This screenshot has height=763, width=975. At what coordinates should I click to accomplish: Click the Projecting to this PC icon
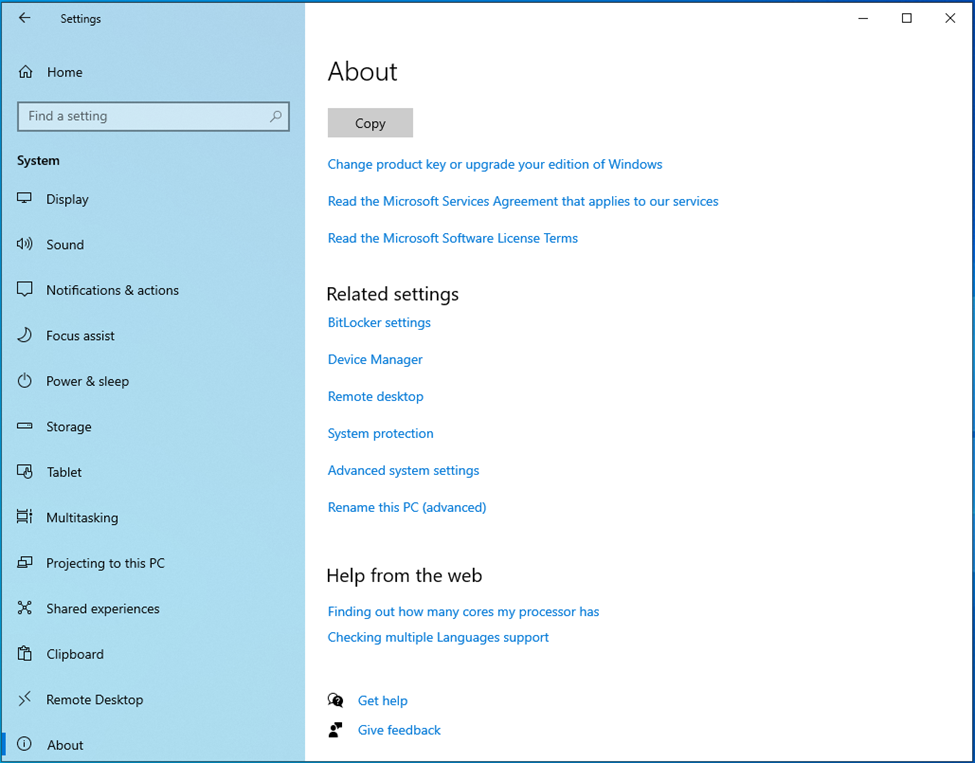(24, 562)
